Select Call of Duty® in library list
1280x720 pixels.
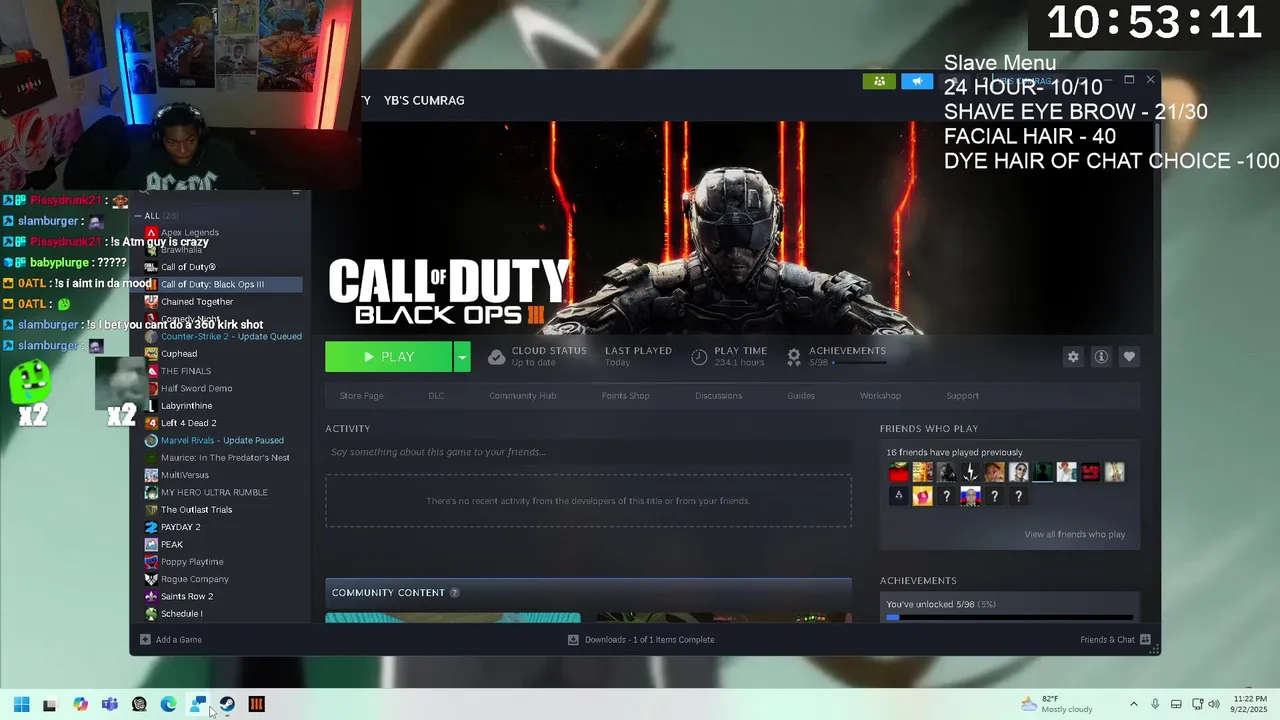[218, 267]
